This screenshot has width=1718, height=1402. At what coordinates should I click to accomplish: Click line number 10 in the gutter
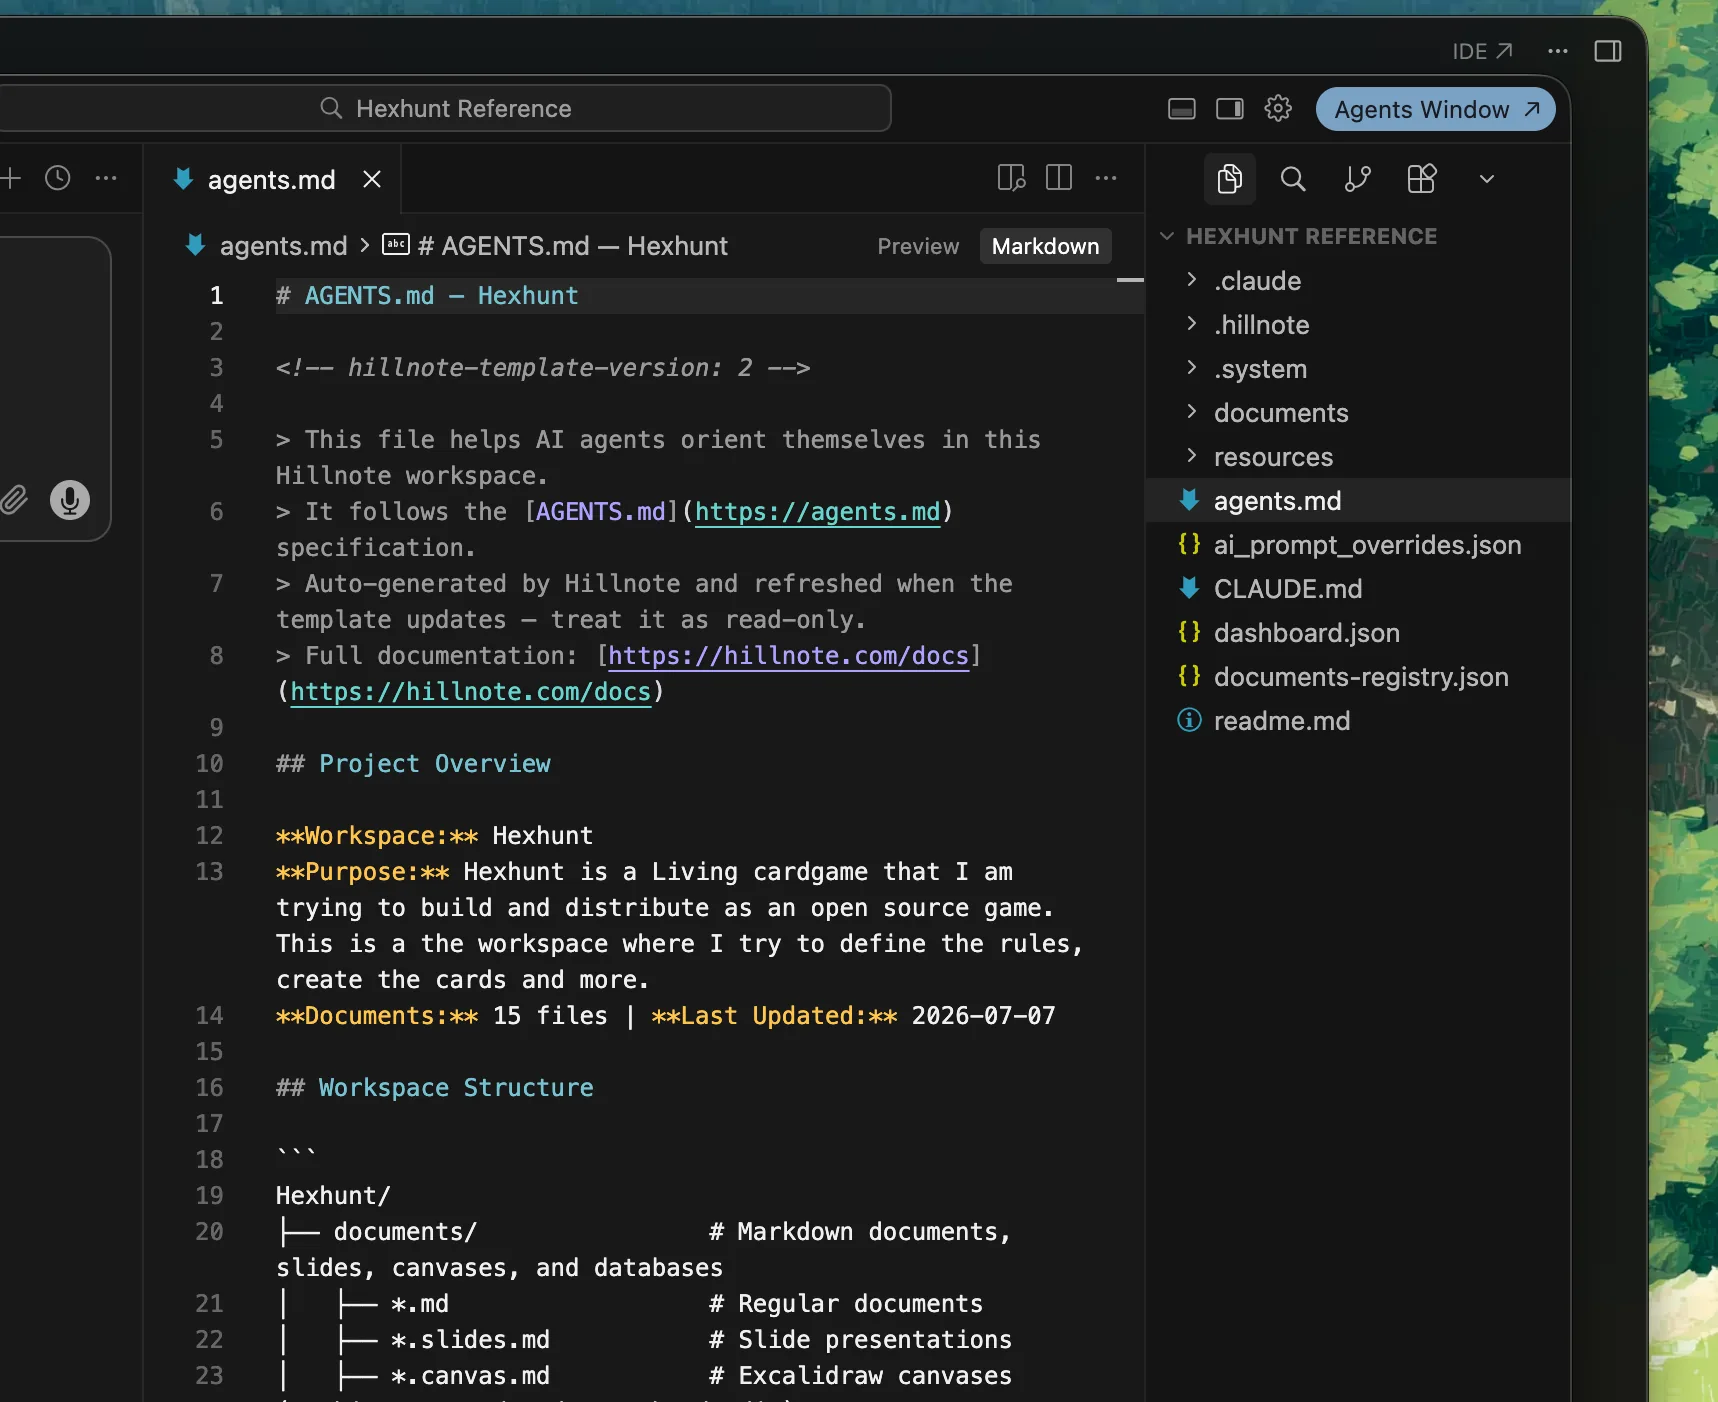click(209, 764)
